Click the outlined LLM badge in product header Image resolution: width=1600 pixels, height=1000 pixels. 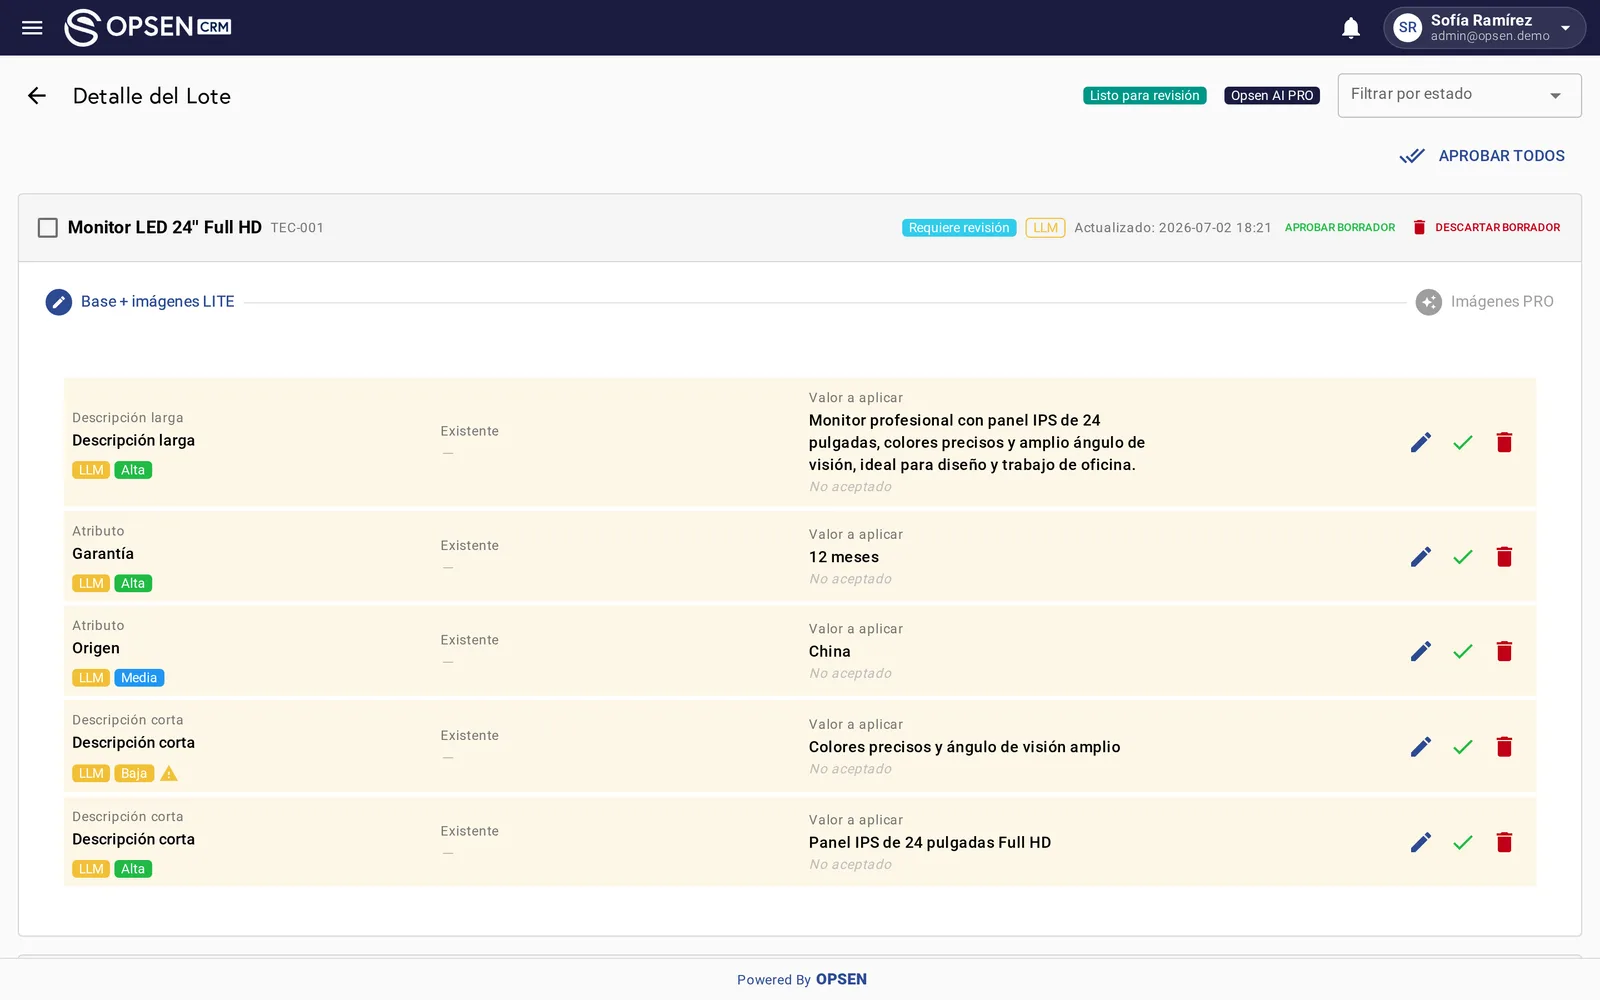click(x=1045, y=228)
